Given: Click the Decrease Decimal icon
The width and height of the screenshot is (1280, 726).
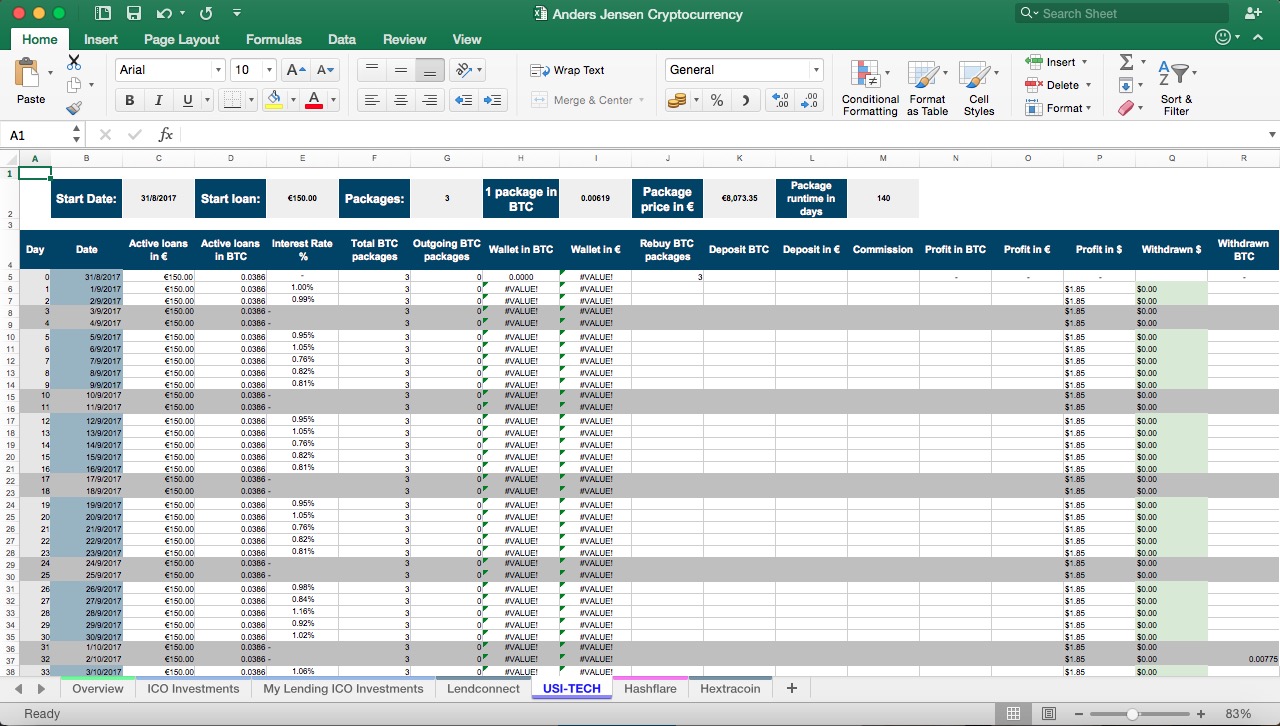Looking at the screenshot, I should pyautogui.click(x=810, y=100).
